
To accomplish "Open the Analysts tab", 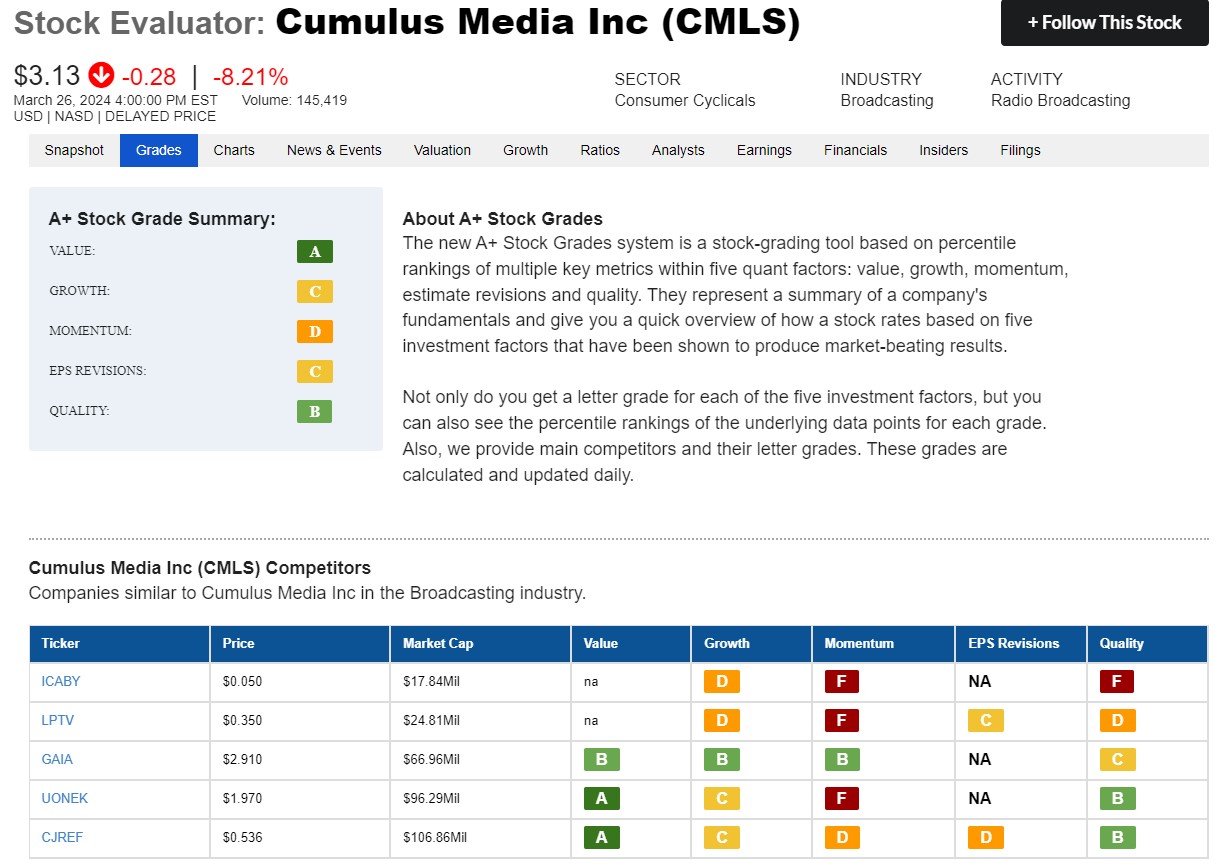I will (678, 150).
